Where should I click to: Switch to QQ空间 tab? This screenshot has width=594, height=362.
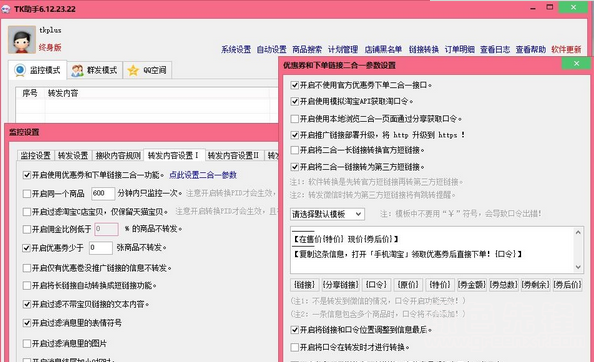(148, 70)
